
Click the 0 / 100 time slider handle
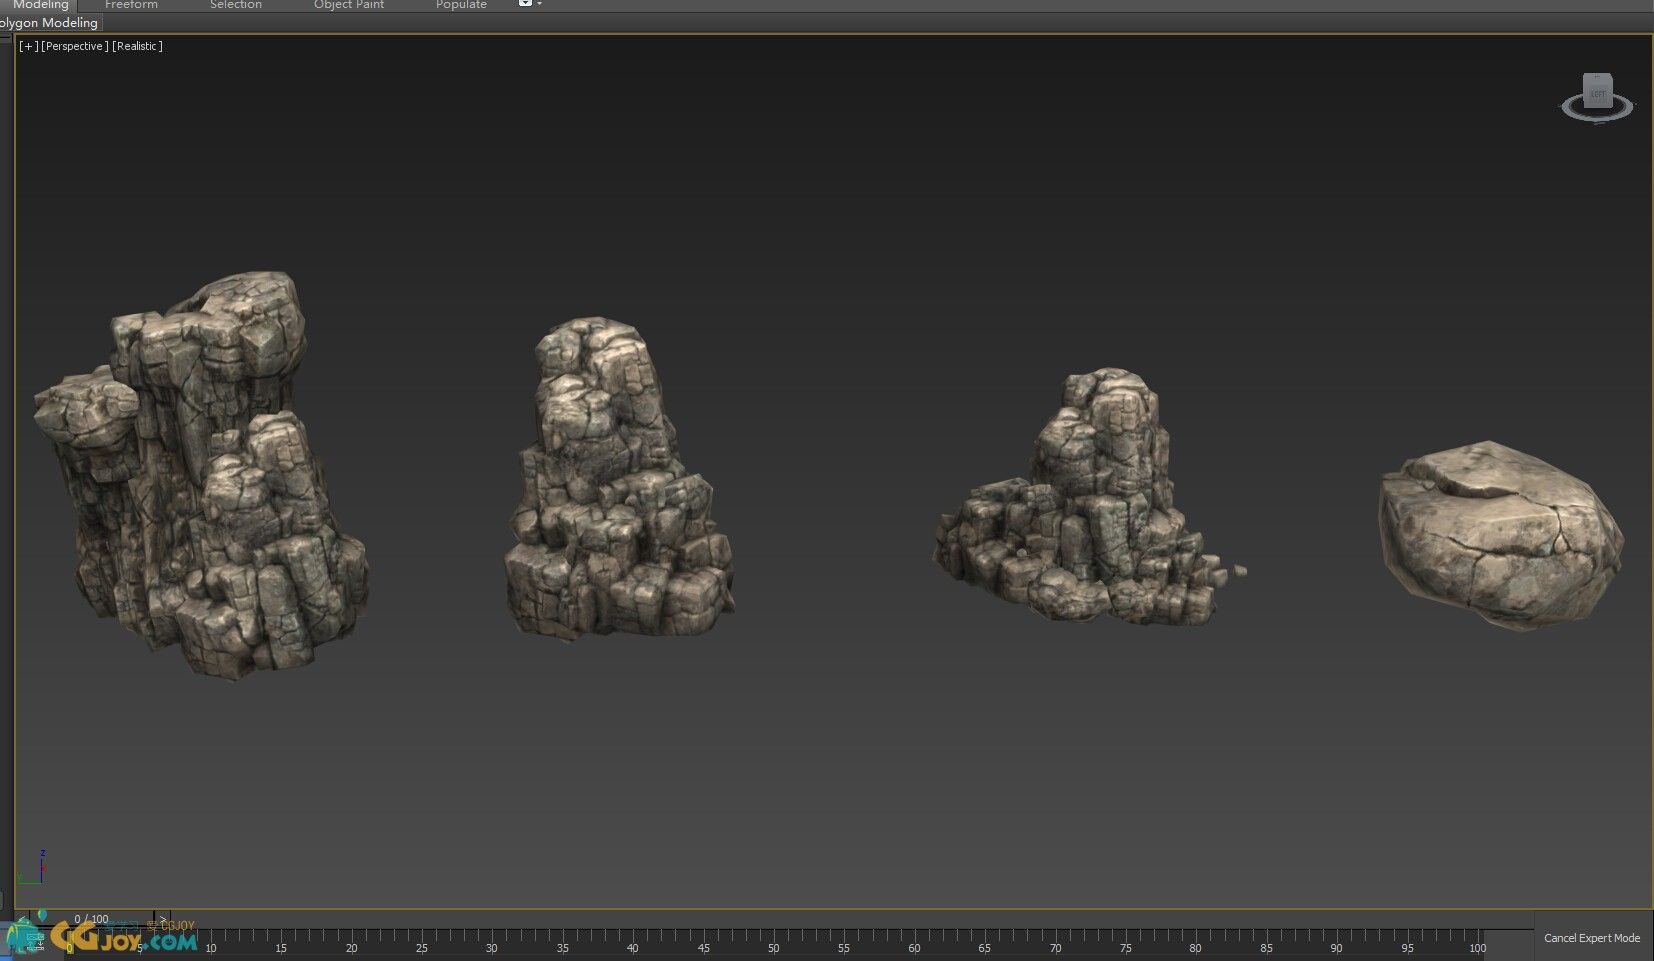point(91,919)
